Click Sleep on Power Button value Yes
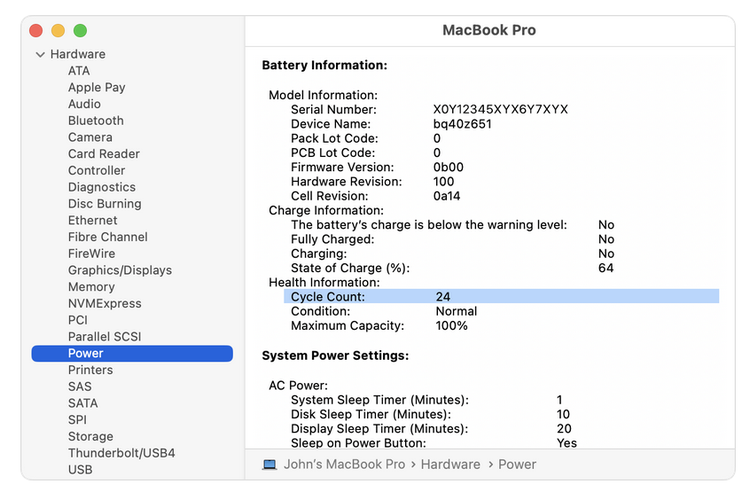 pyautogui.click(x=567, y=443)
